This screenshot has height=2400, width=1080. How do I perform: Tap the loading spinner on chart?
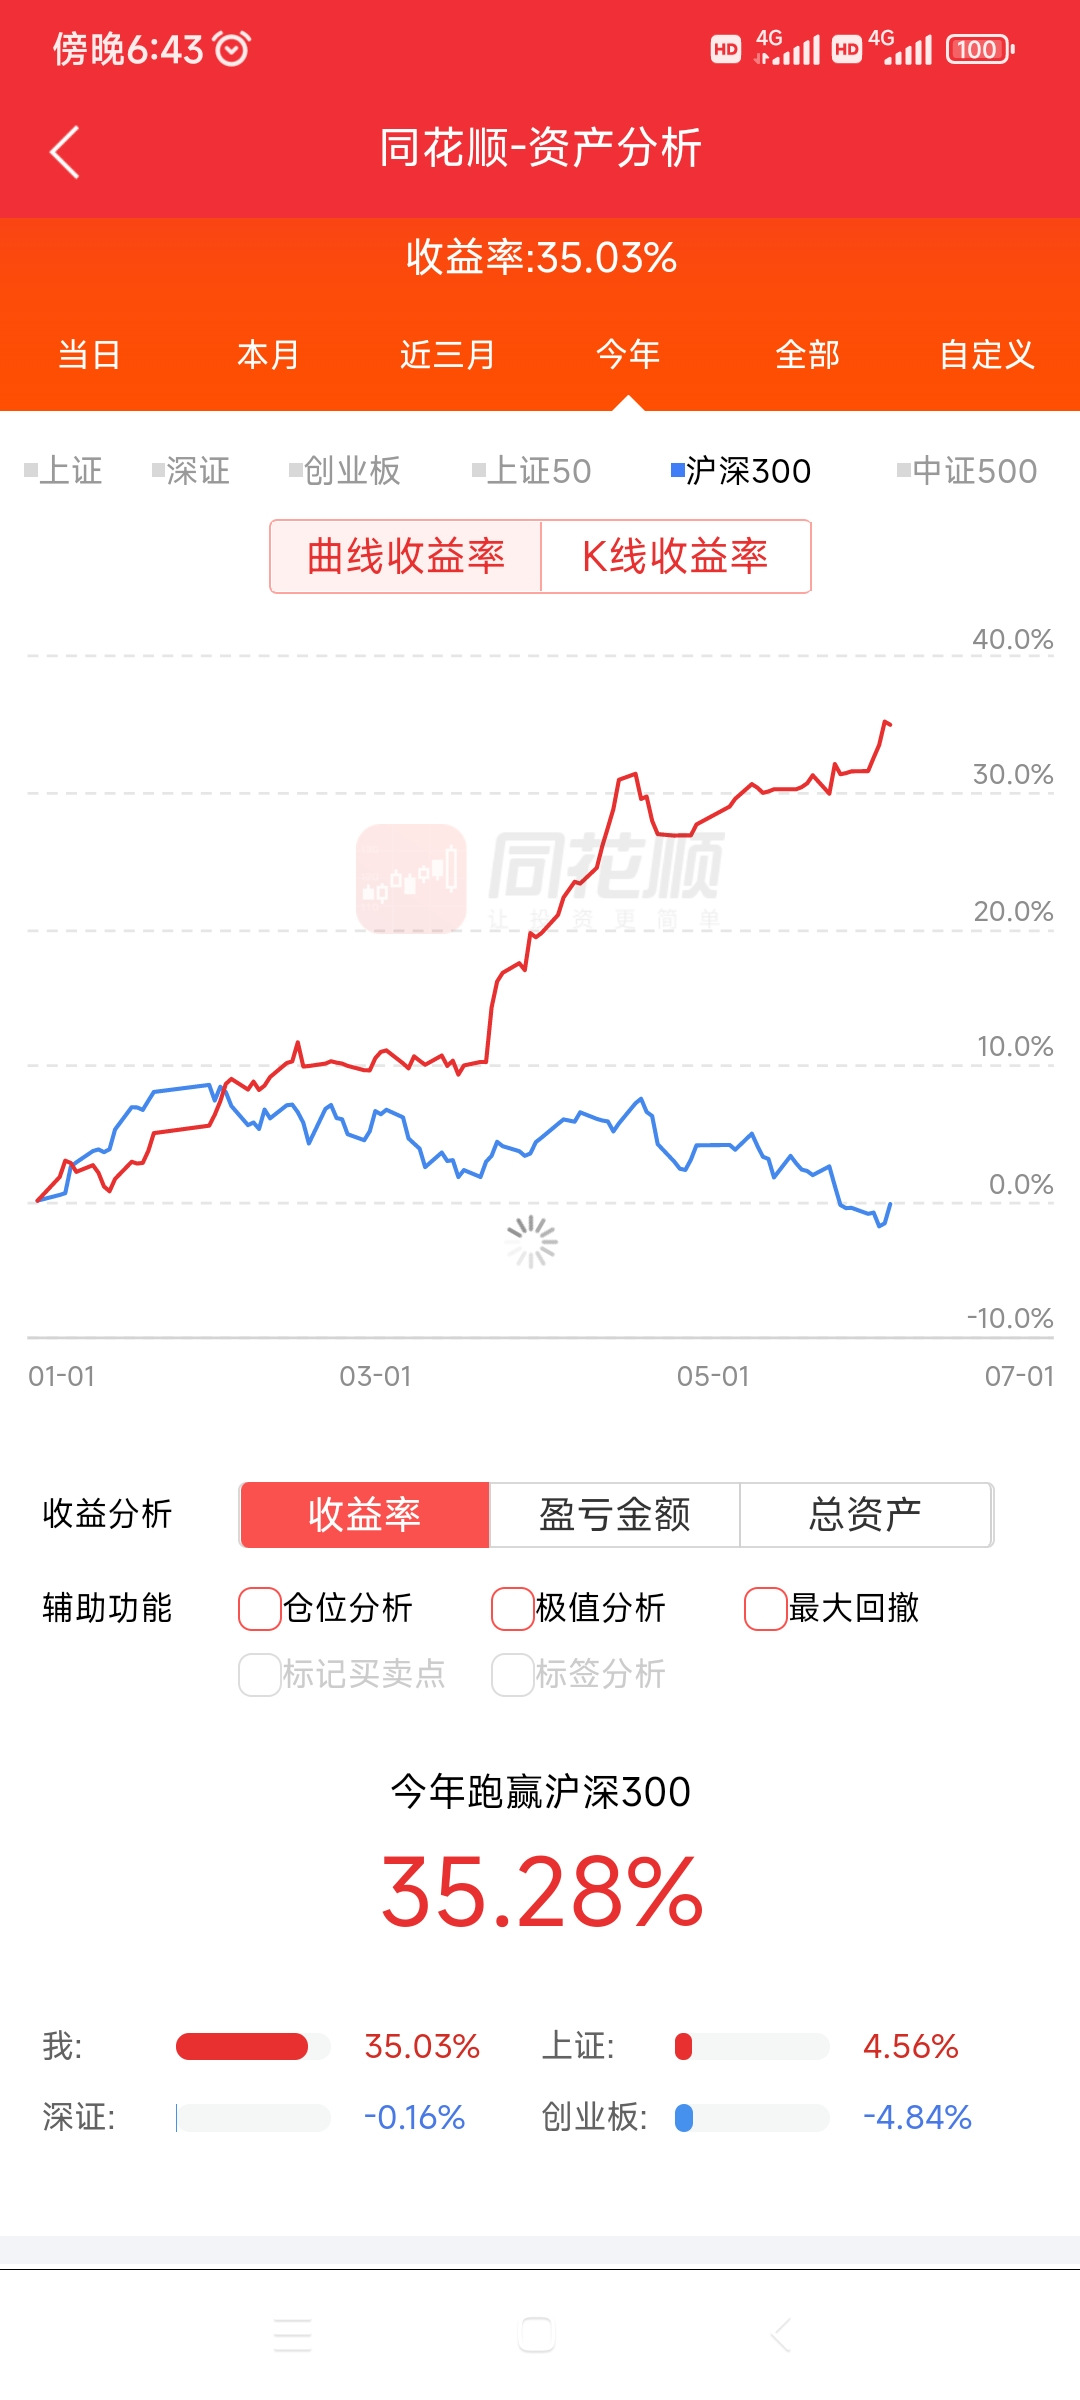(x=531, y=1241)
